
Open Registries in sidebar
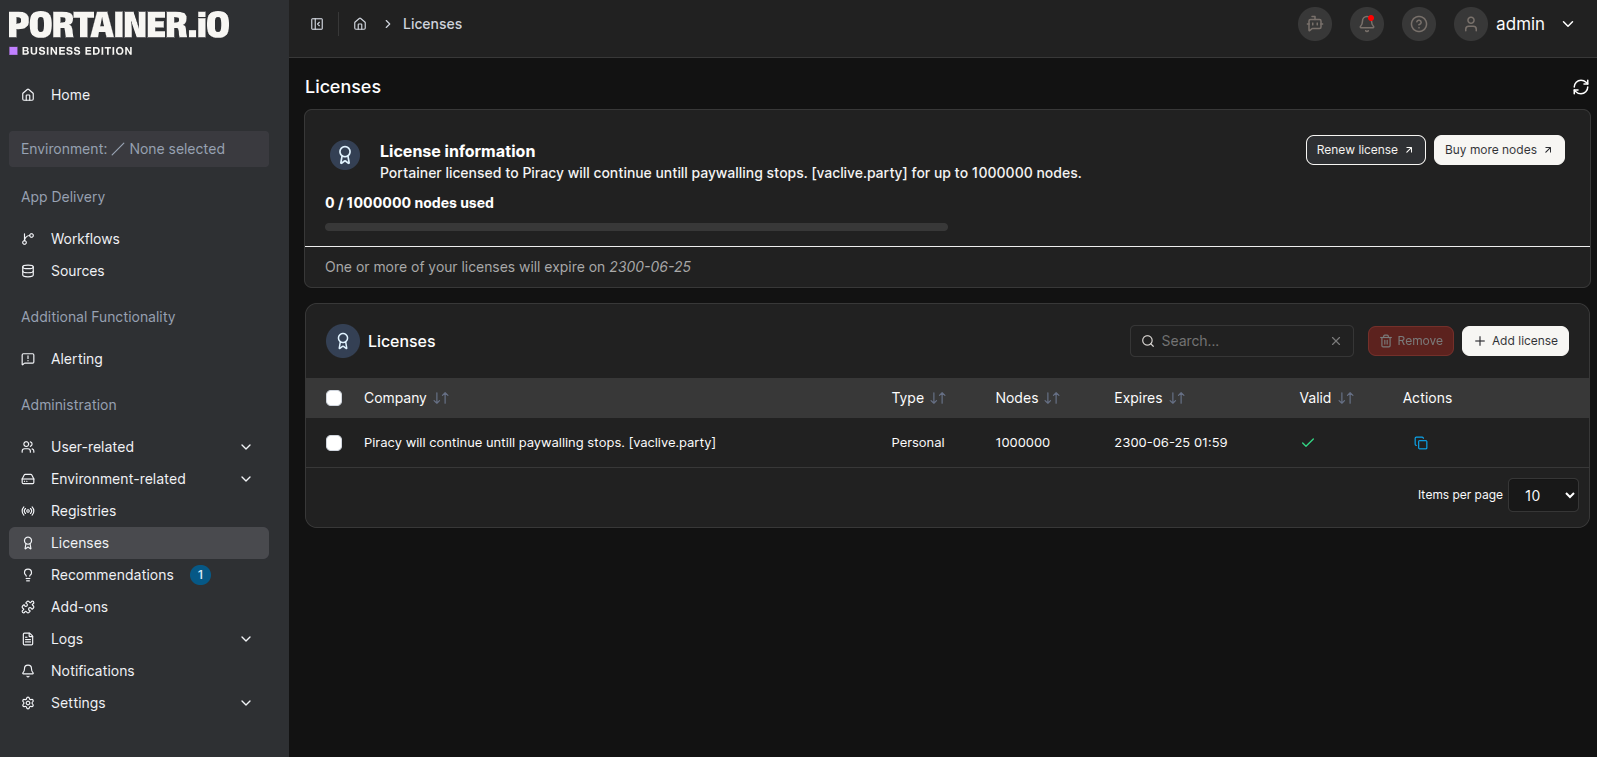[139, 511]
